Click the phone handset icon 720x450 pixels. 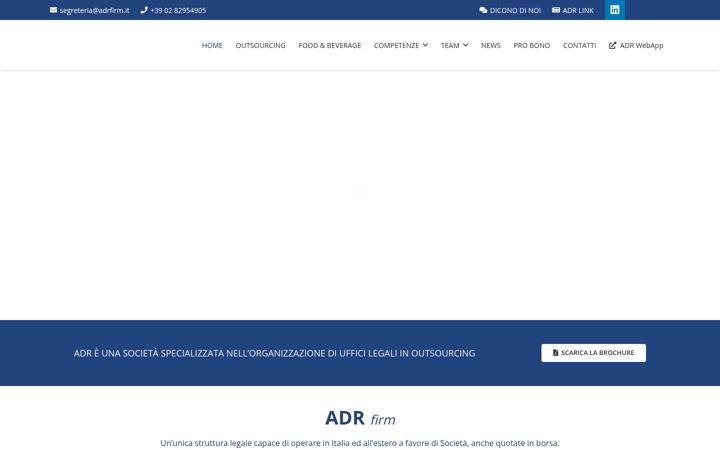click(144, 10)
